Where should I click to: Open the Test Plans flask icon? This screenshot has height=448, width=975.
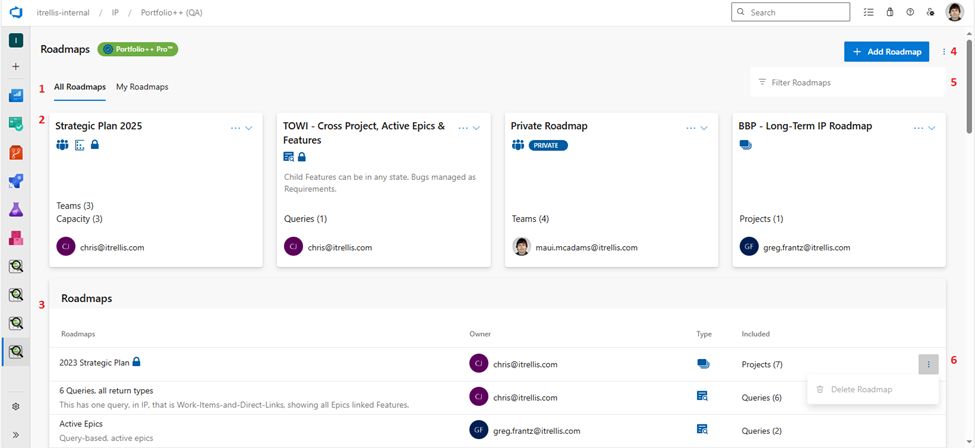(16, 210)
